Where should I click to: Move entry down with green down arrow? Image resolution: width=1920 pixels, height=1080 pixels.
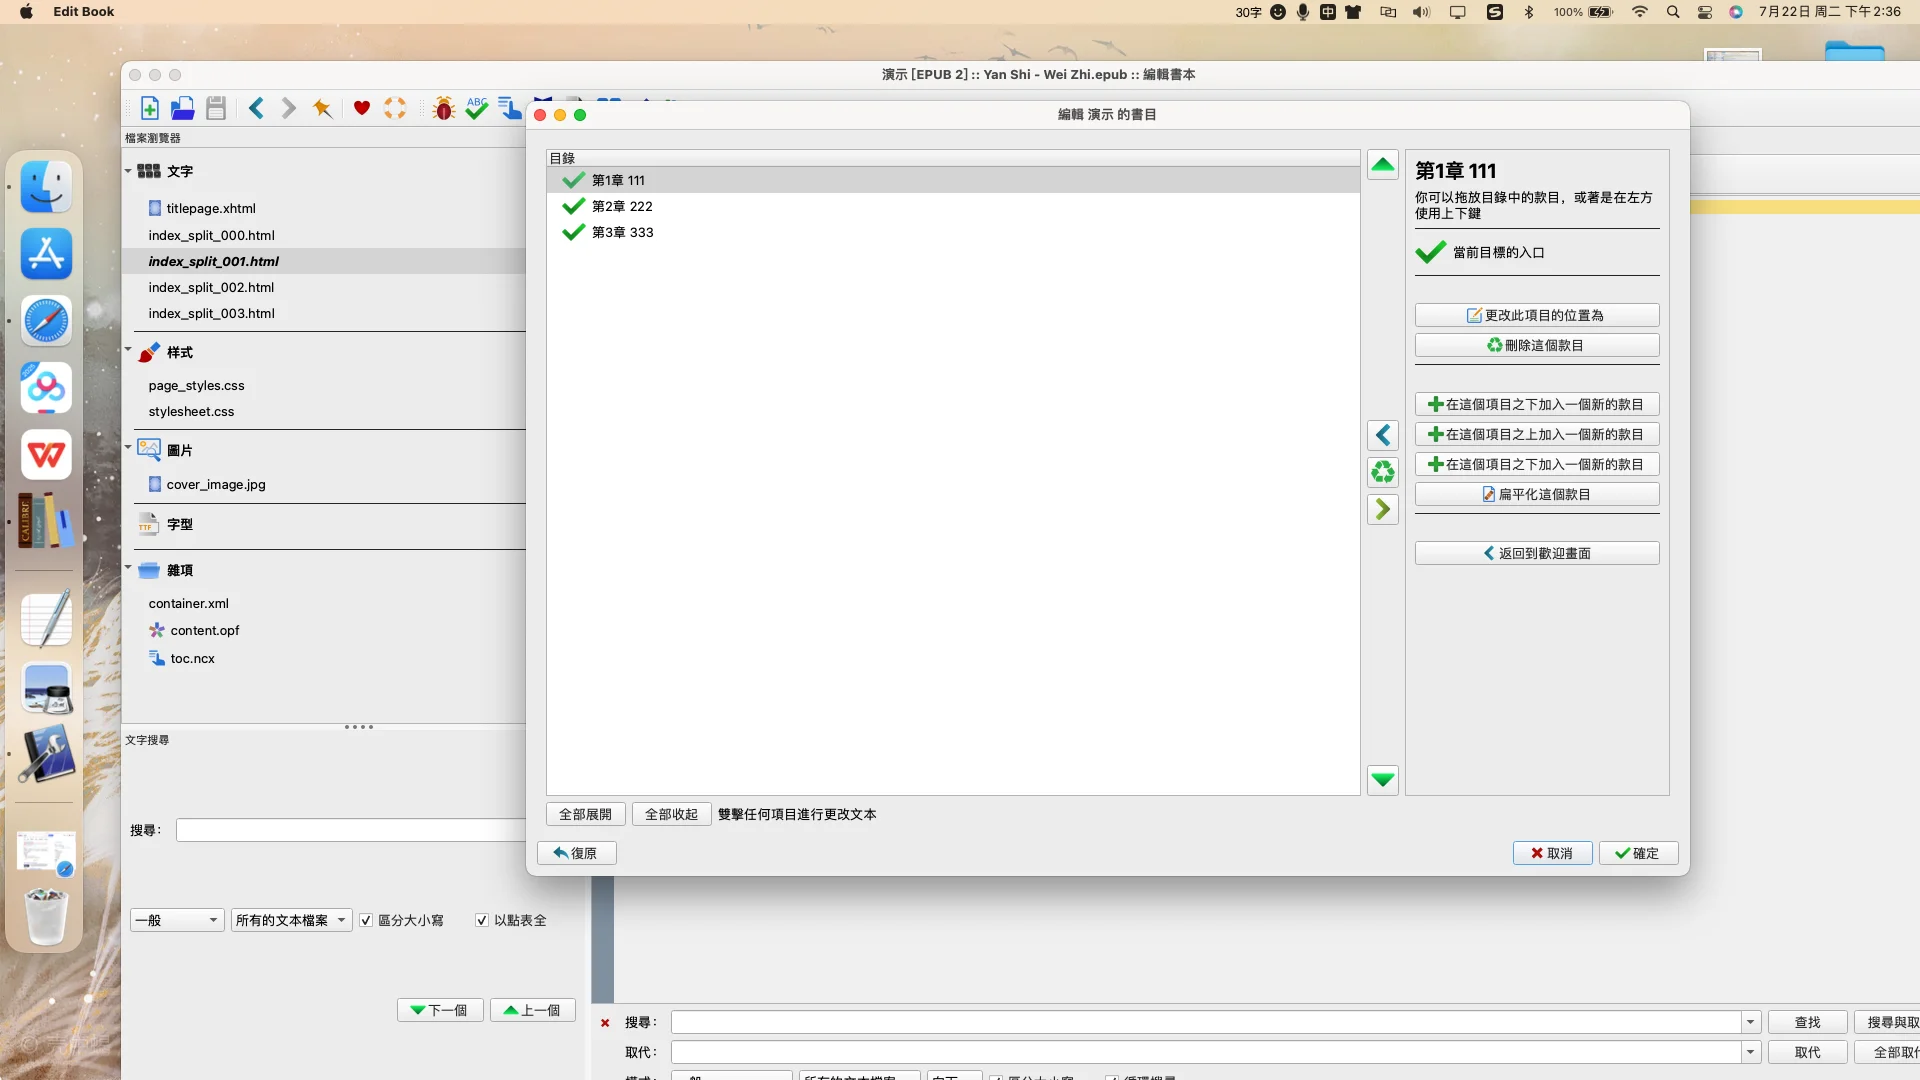[1383, 780]
